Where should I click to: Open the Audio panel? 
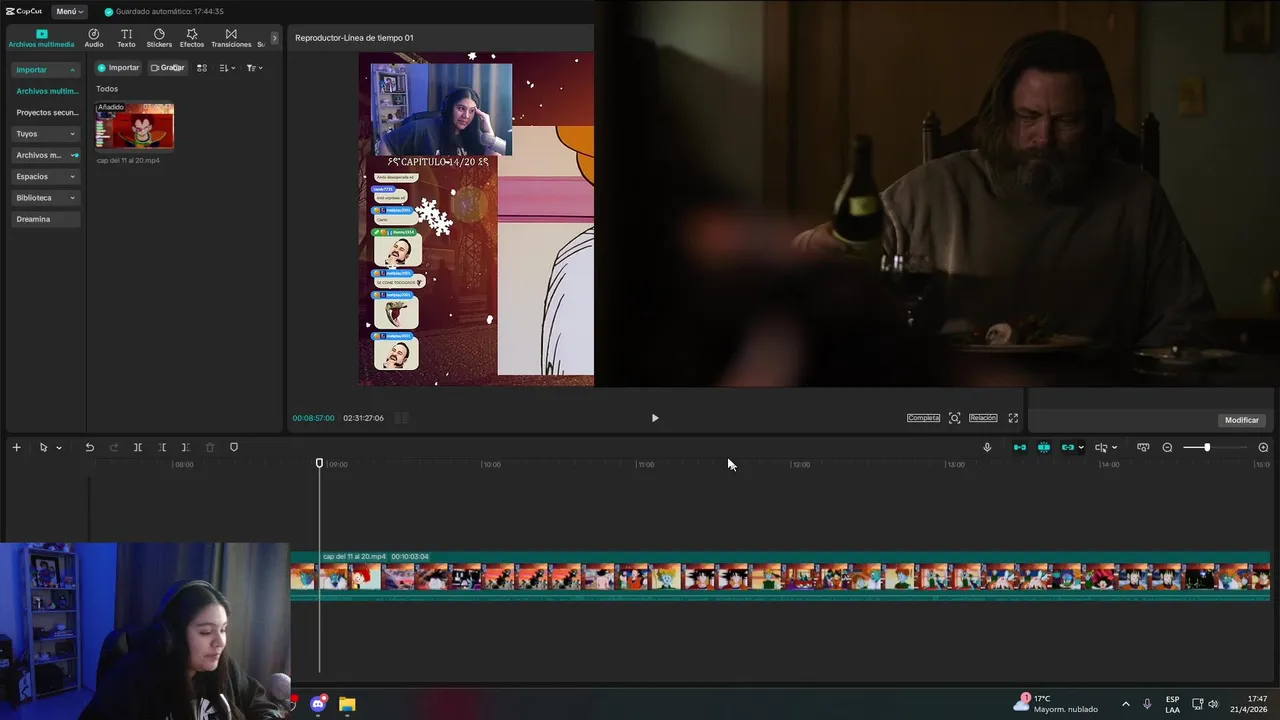tap(94, 38)
